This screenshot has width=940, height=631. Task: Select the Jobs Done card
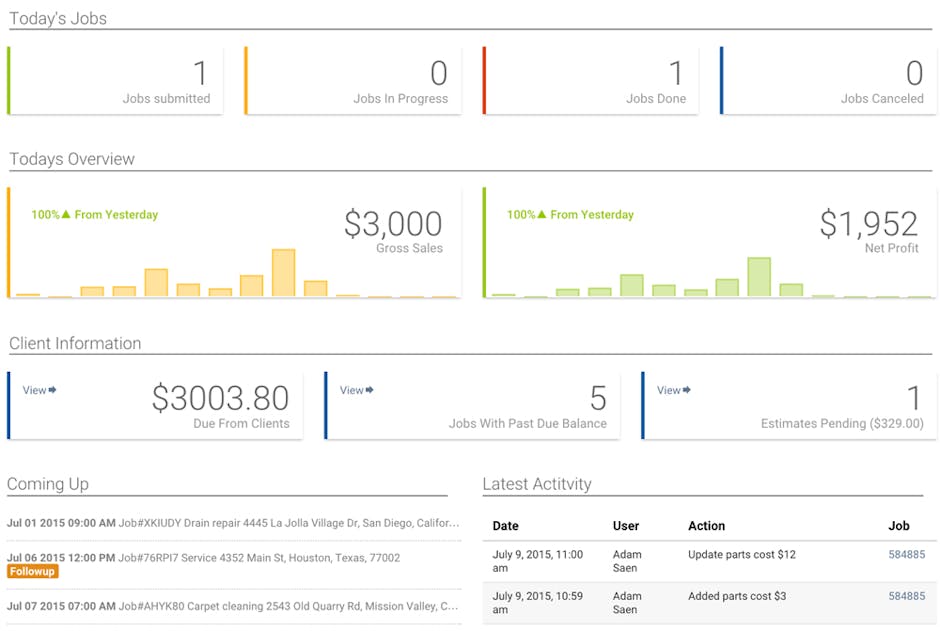(590, 80)
